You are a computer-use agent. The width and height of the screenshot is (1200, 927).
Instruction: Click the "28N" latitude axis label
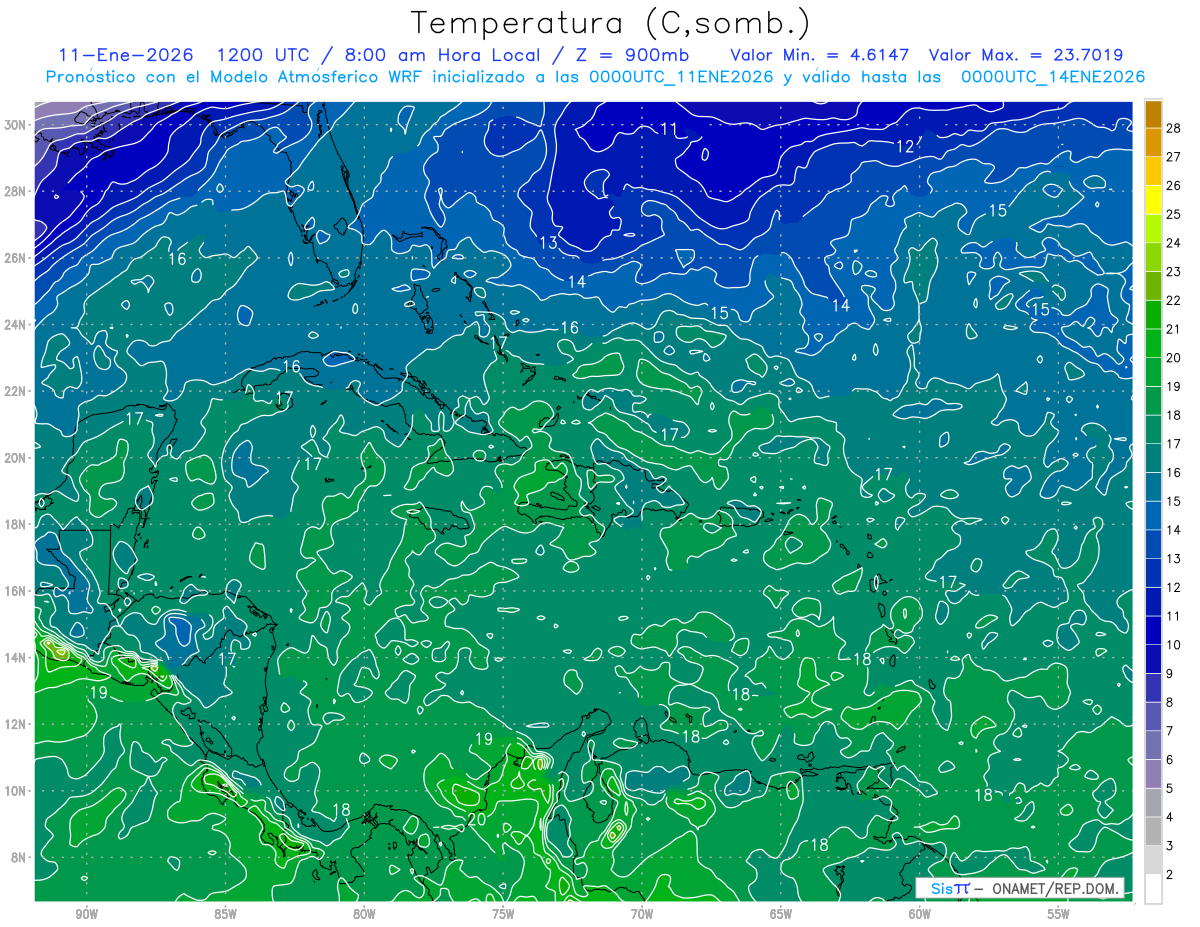[16, 191]
